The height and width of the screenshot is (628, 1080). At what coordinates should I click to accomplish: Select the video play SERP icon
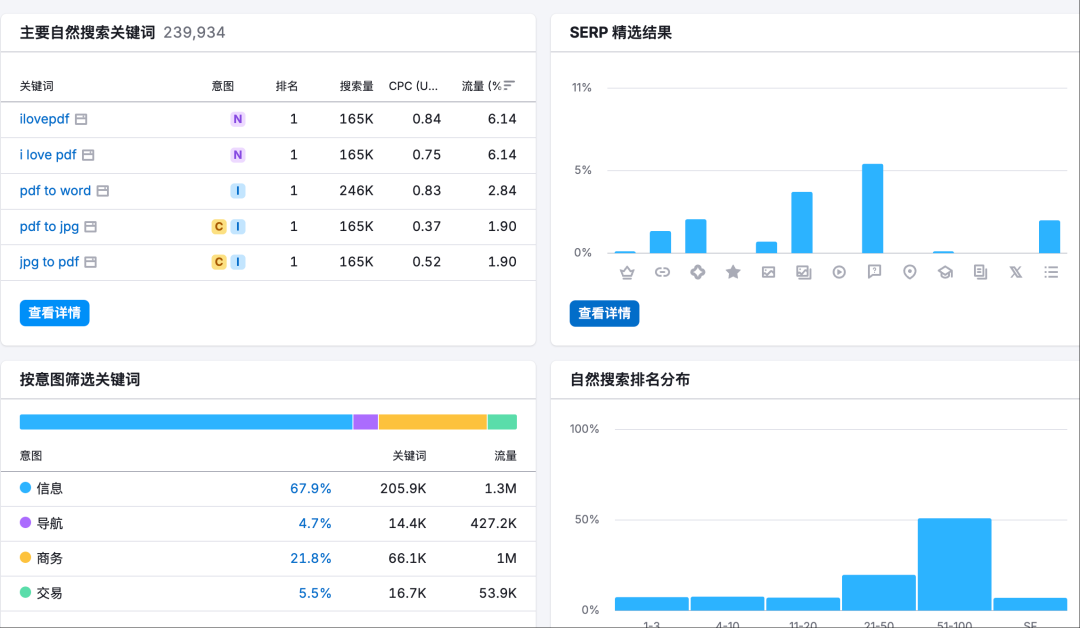point(839,273)
